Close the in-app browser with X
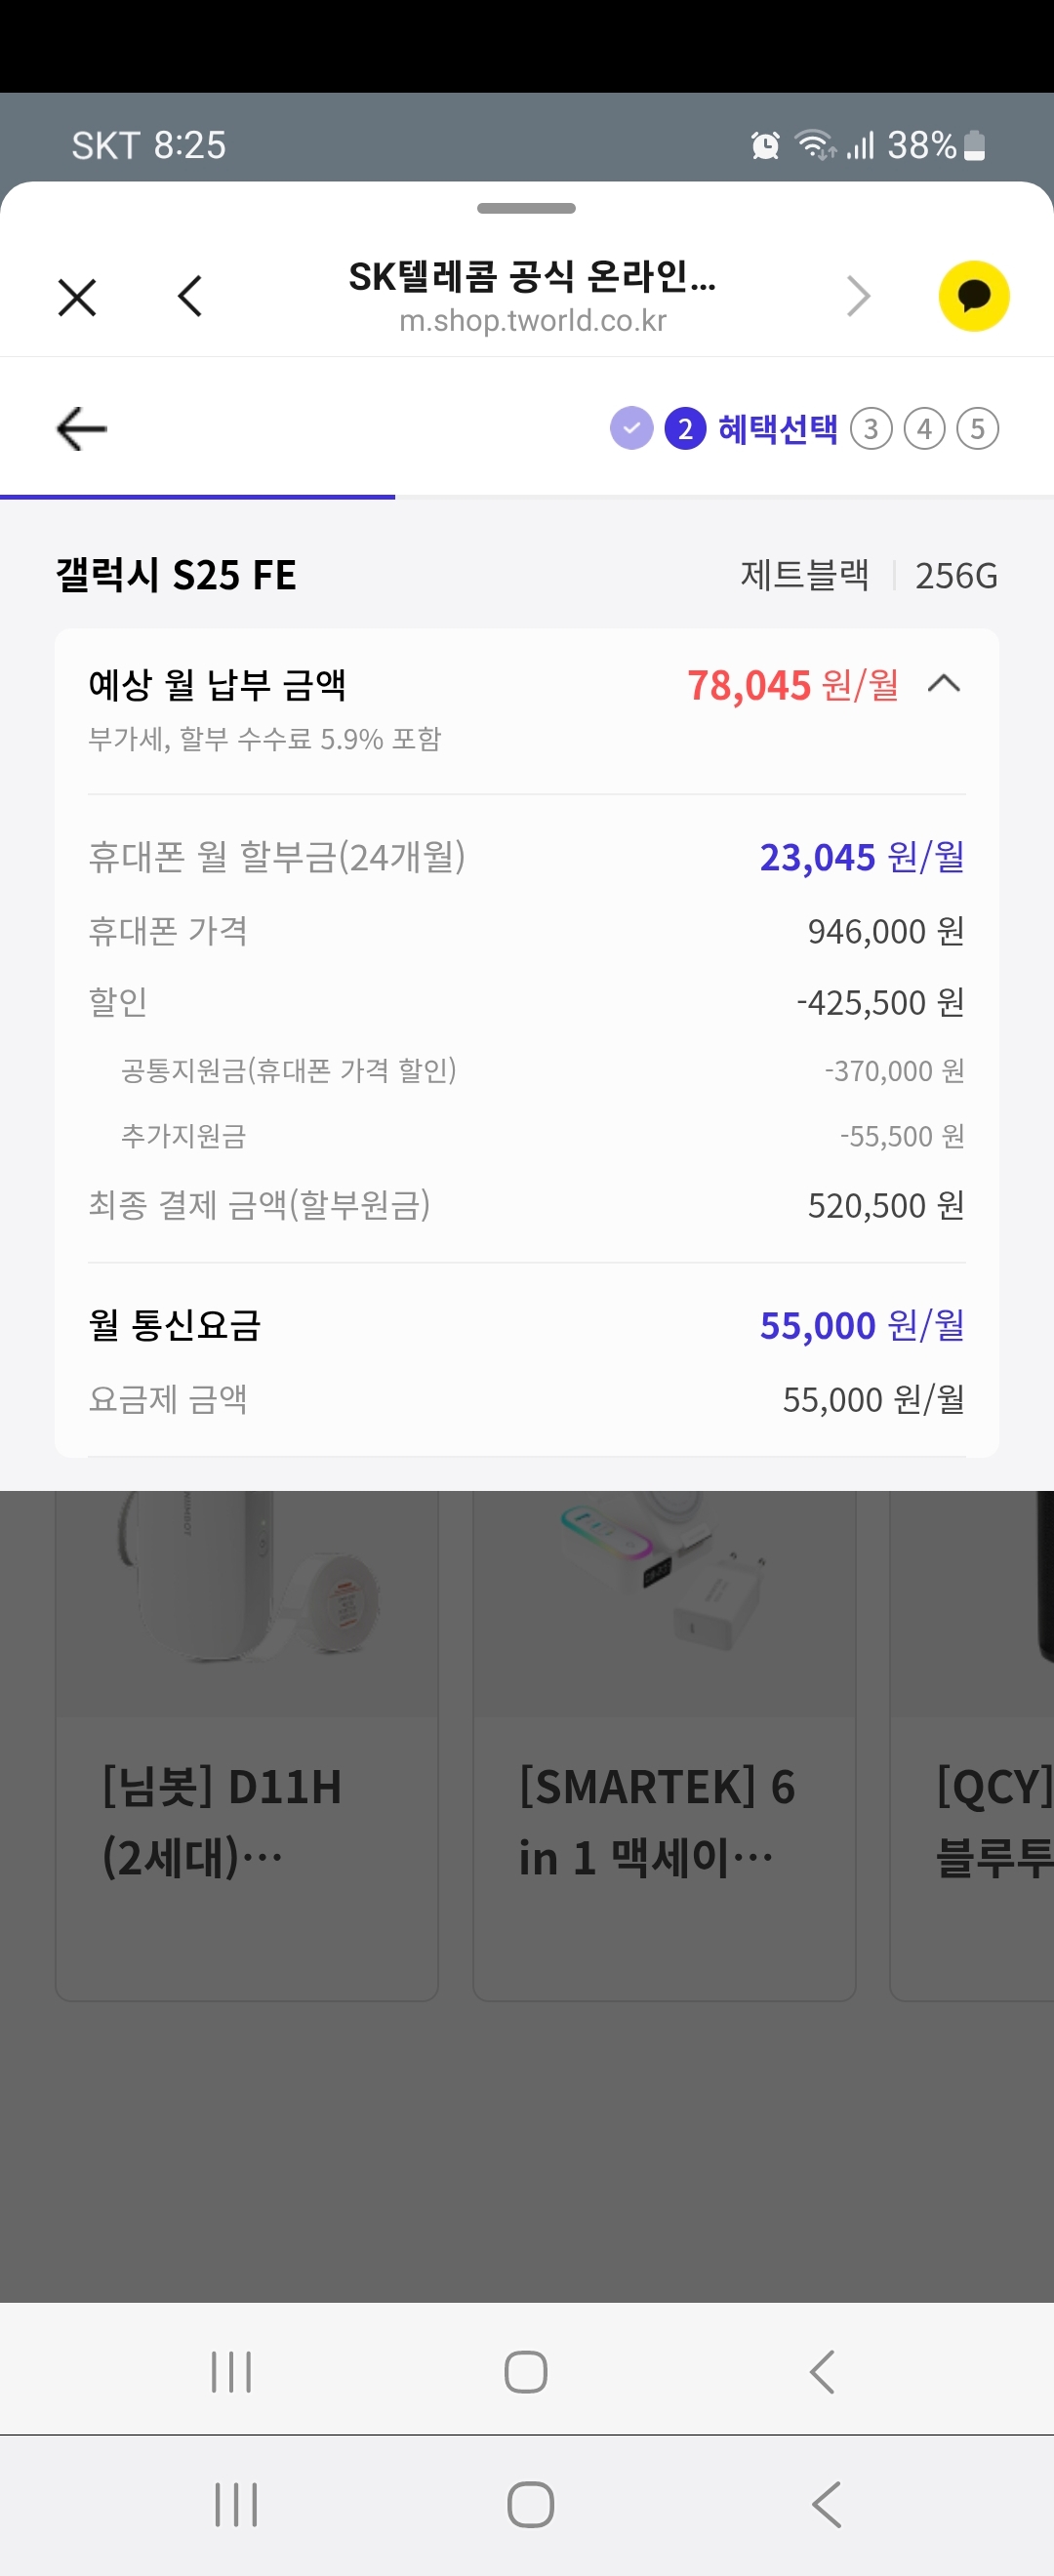This screenshot has width=1054, height=2576. [x=77, y=297]
